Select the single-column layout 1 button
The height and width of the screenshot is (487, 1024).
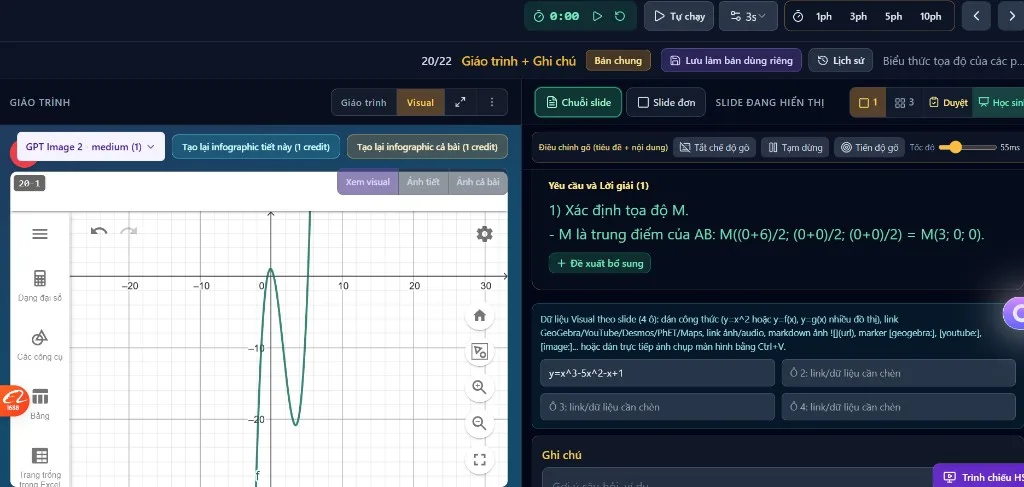pos(868,102)
